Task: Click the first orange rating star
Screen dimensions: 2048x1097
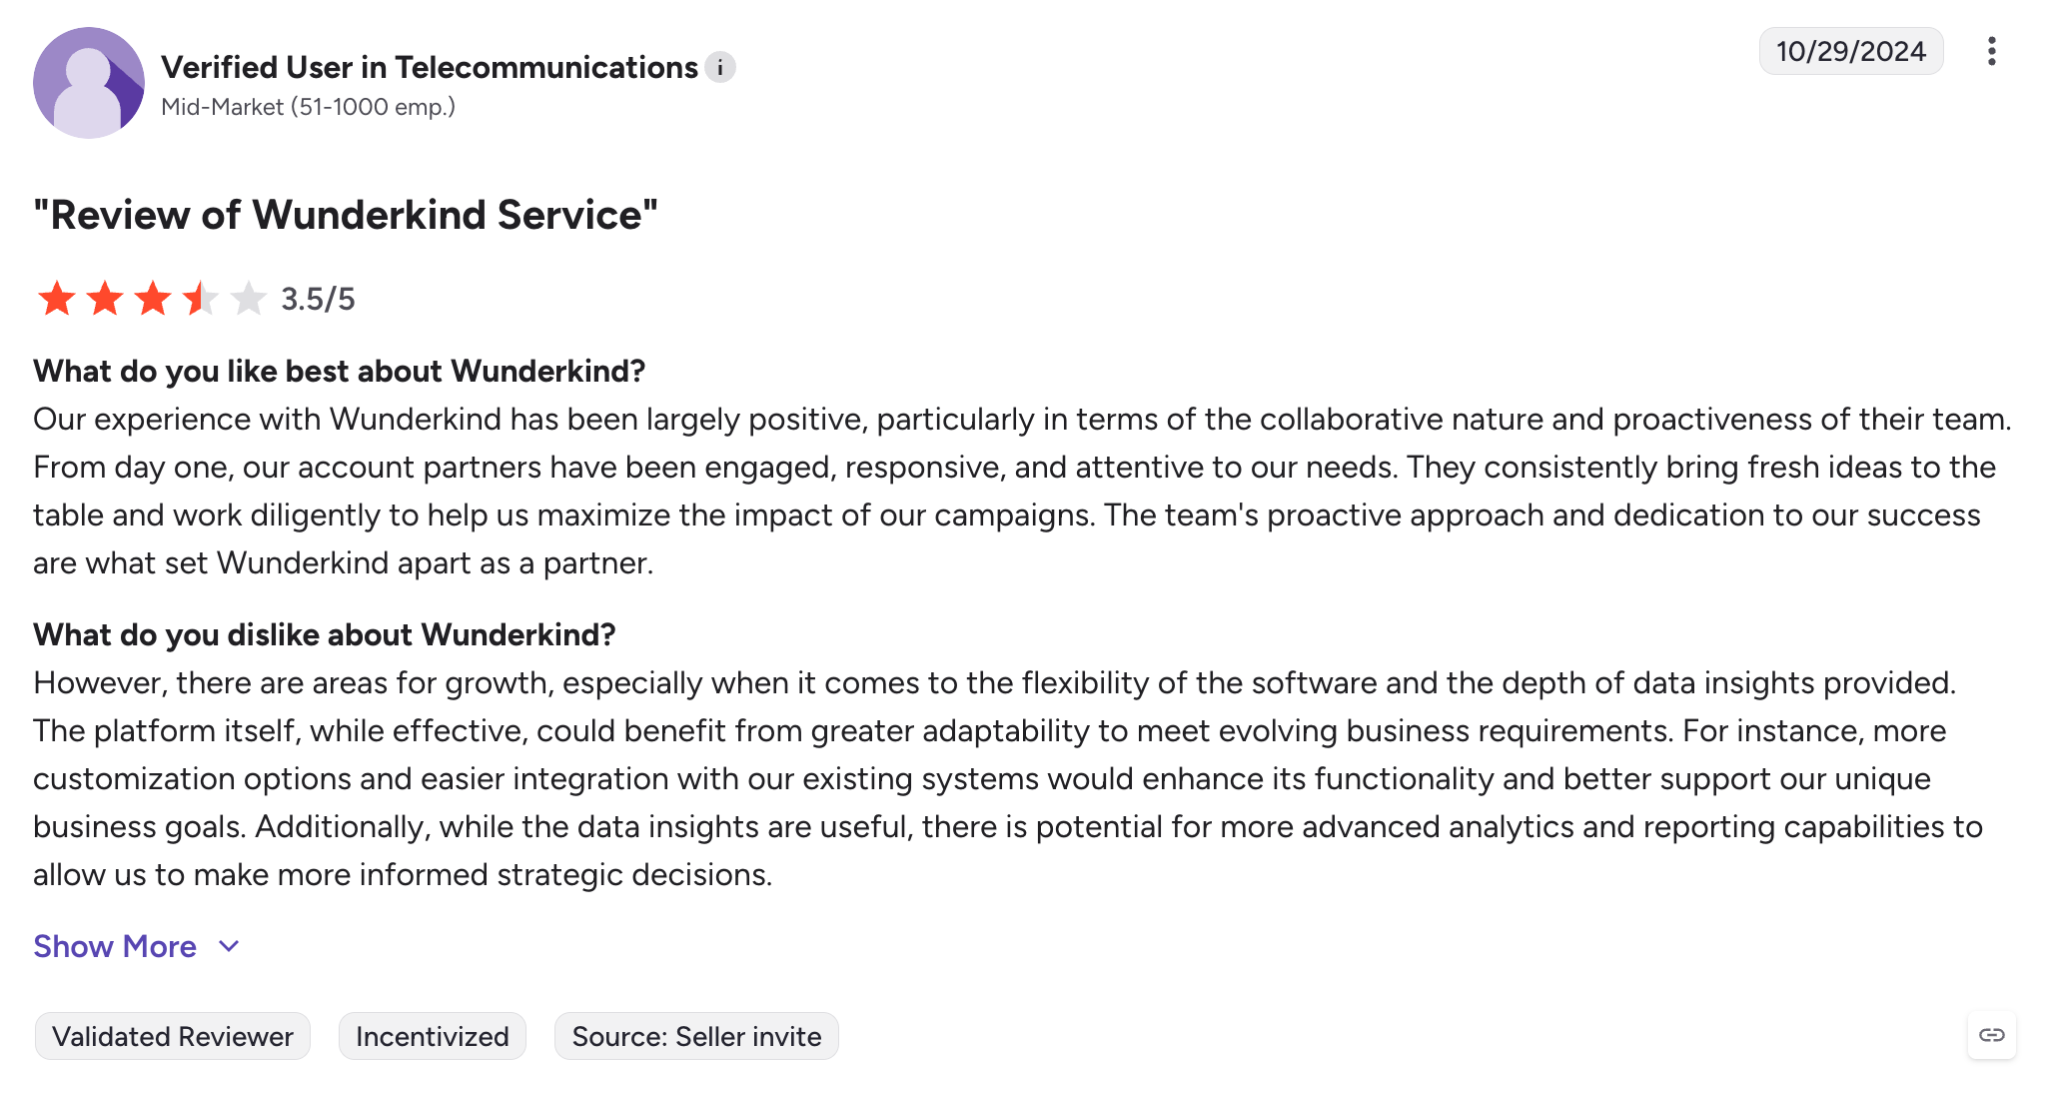Action: pyautogui.click(x=56, y=298)
